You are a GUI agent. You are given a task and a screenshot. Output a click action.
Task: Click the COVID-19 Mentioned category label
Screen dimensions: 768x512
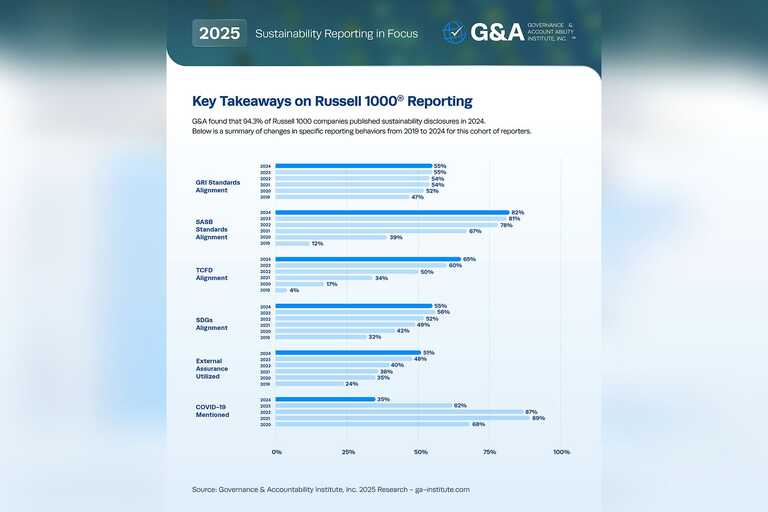pos(213,410)
